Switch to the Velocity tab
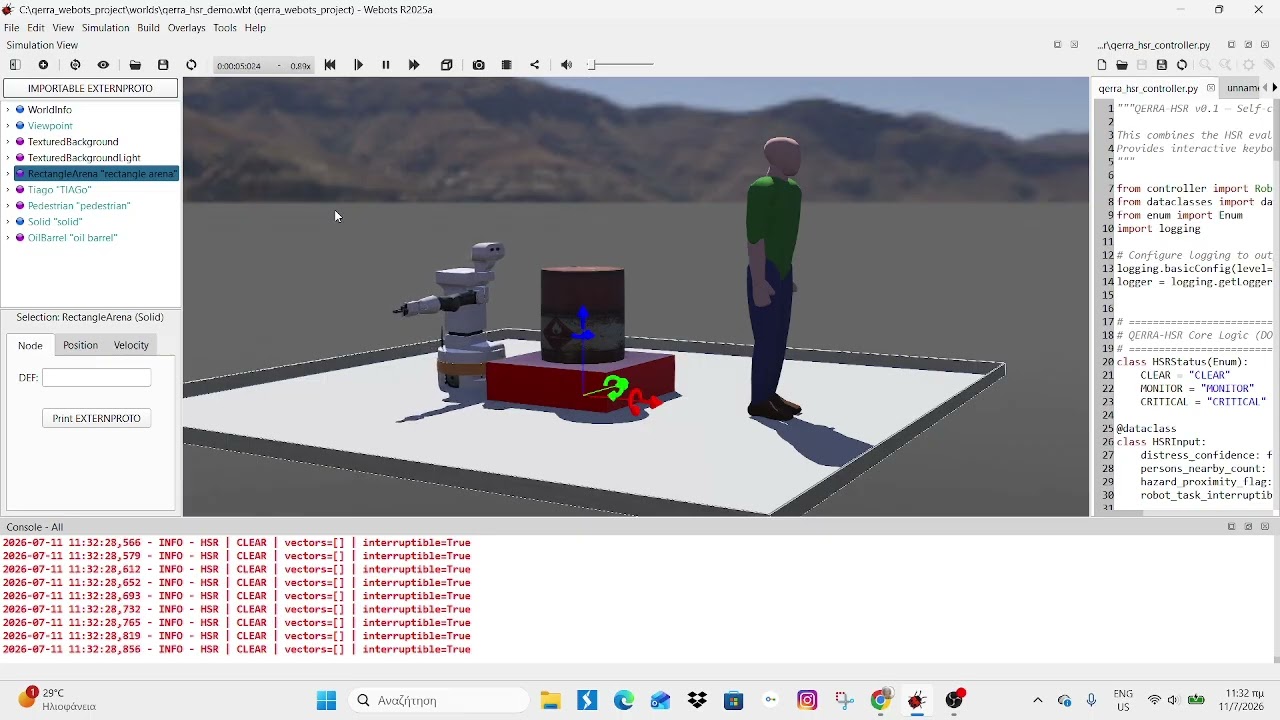 (131, 345)
